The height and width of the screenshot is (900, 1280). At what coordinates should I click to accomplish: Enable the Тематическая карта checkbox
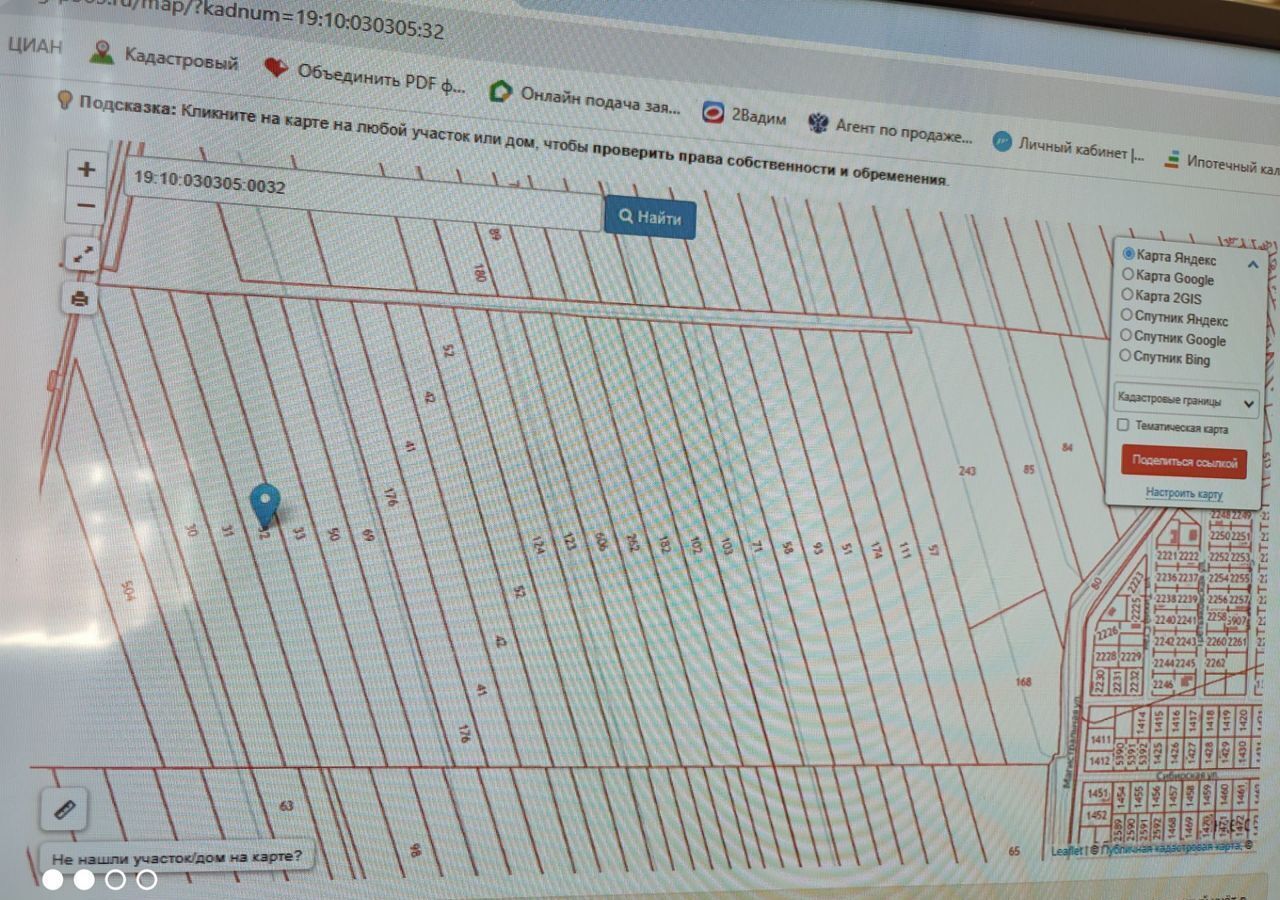pyautogui.click(x=1123, y=426)
